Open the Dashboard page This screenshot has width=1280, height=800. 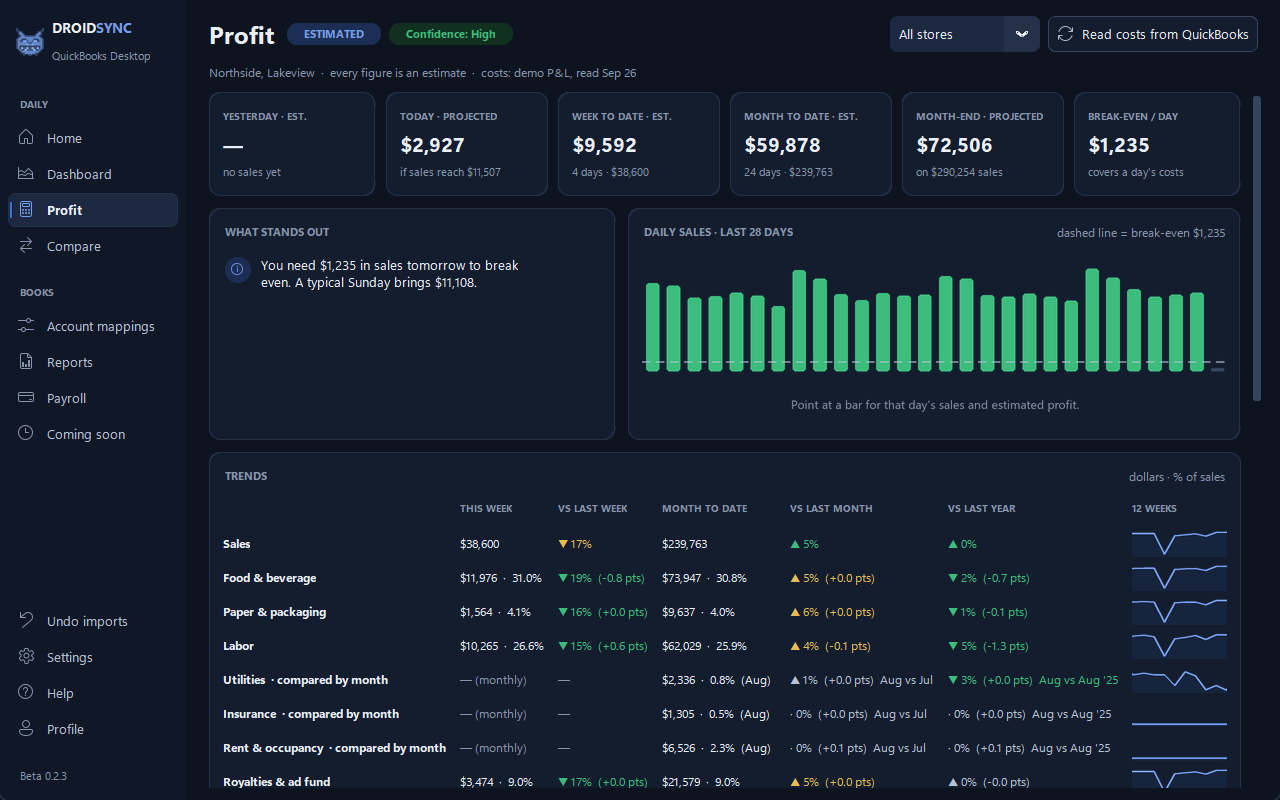point(93,174)
